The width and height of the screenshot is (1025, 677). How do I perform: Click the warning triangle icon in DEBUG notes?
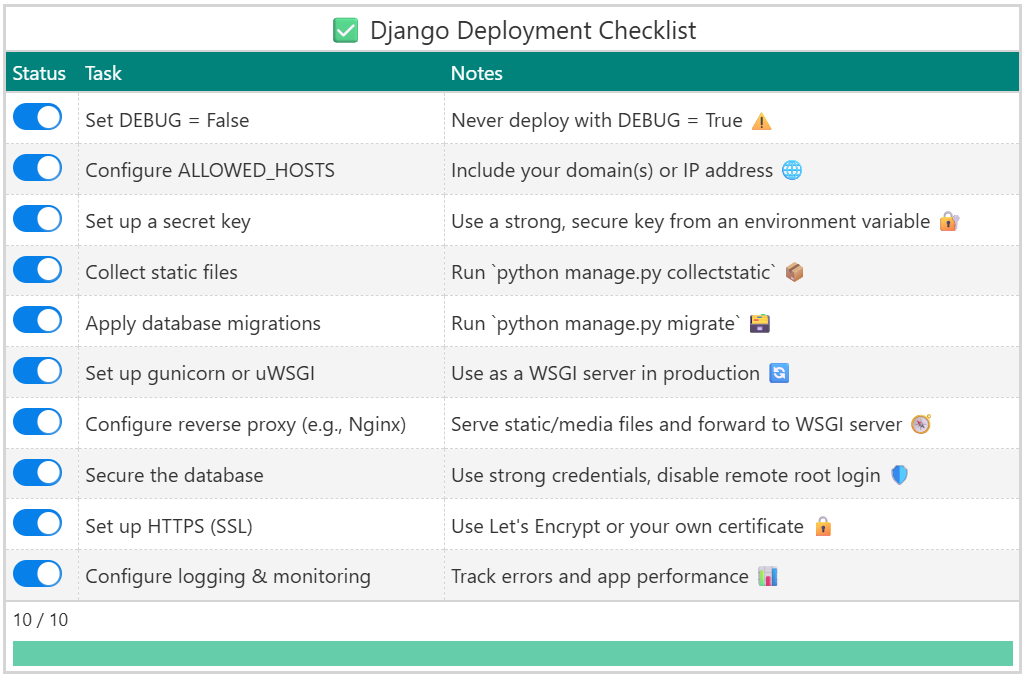coord(762,122)
